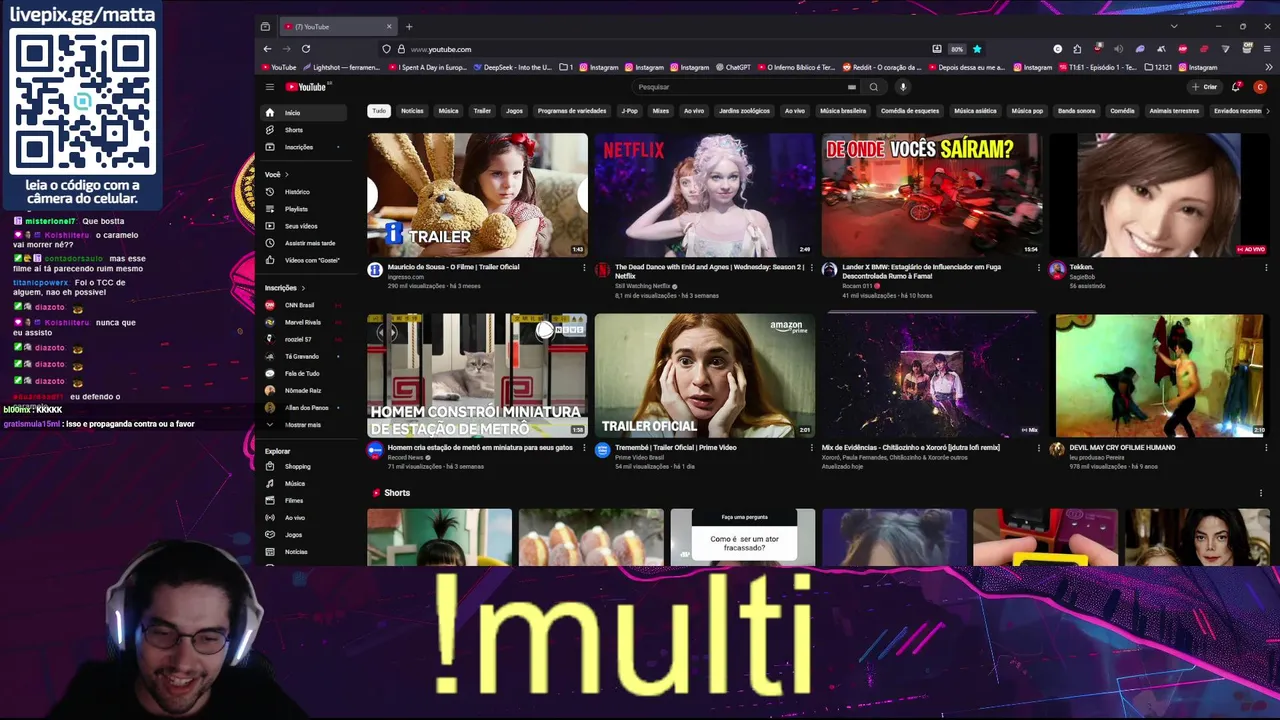Reload the browser page

click(x=306, y=49)
